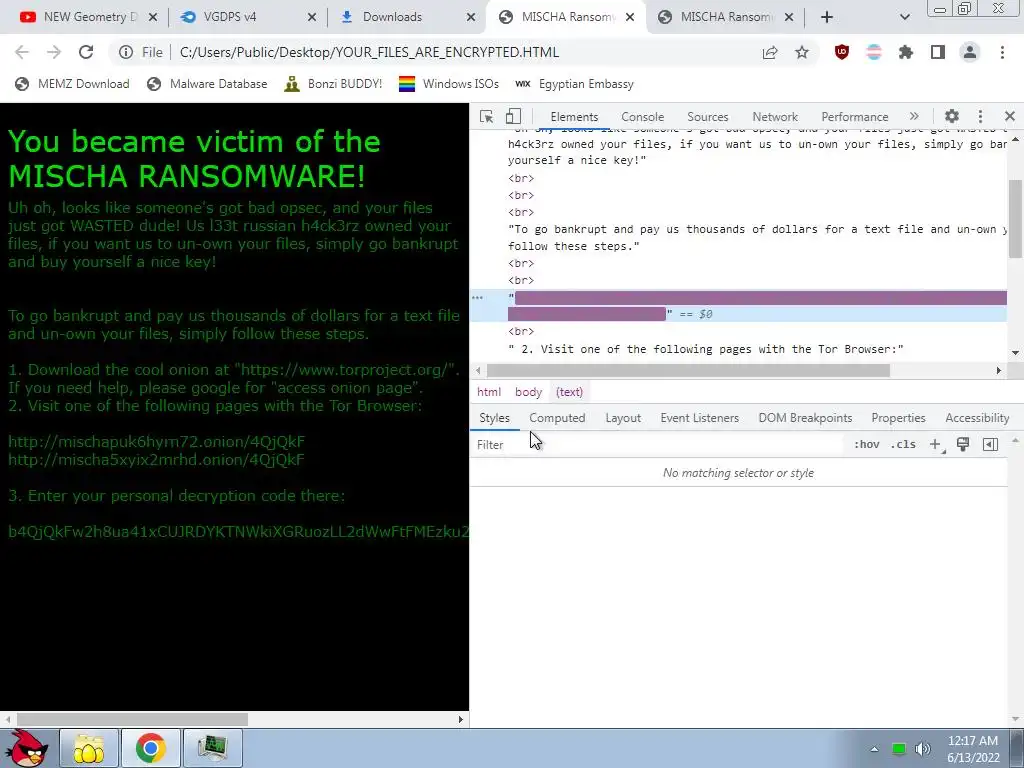The width and height of the screenshot is (1024, 768).
Task: Open the DOM Breakpoints pane tab
Action: pos(805,418)
